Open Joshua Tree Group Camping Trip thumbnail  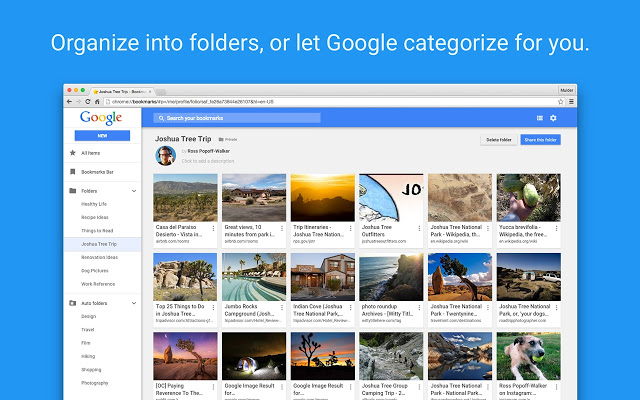(x=391, y=356)
